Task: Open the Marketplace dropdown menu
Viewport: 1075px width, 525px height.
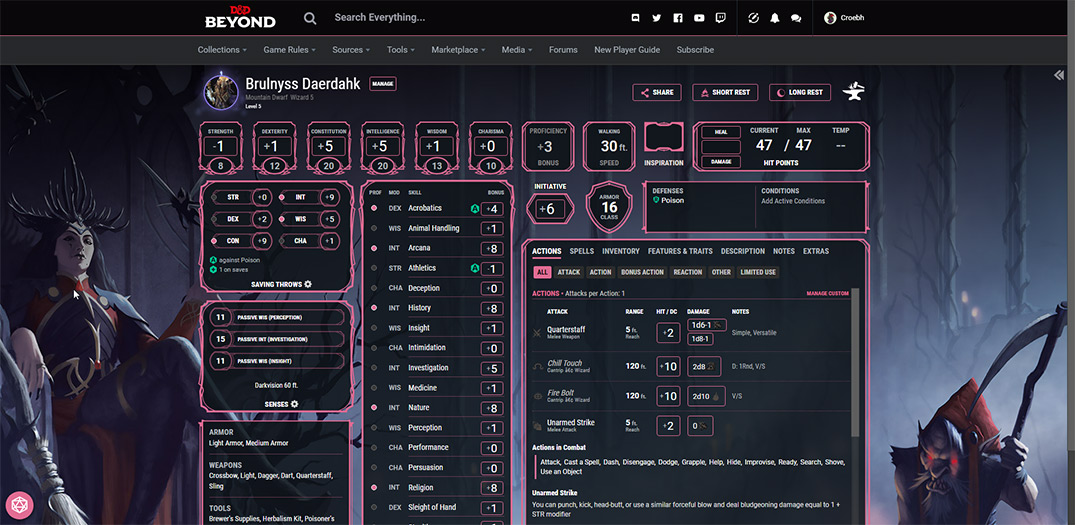Action: (x=458, y=50)
